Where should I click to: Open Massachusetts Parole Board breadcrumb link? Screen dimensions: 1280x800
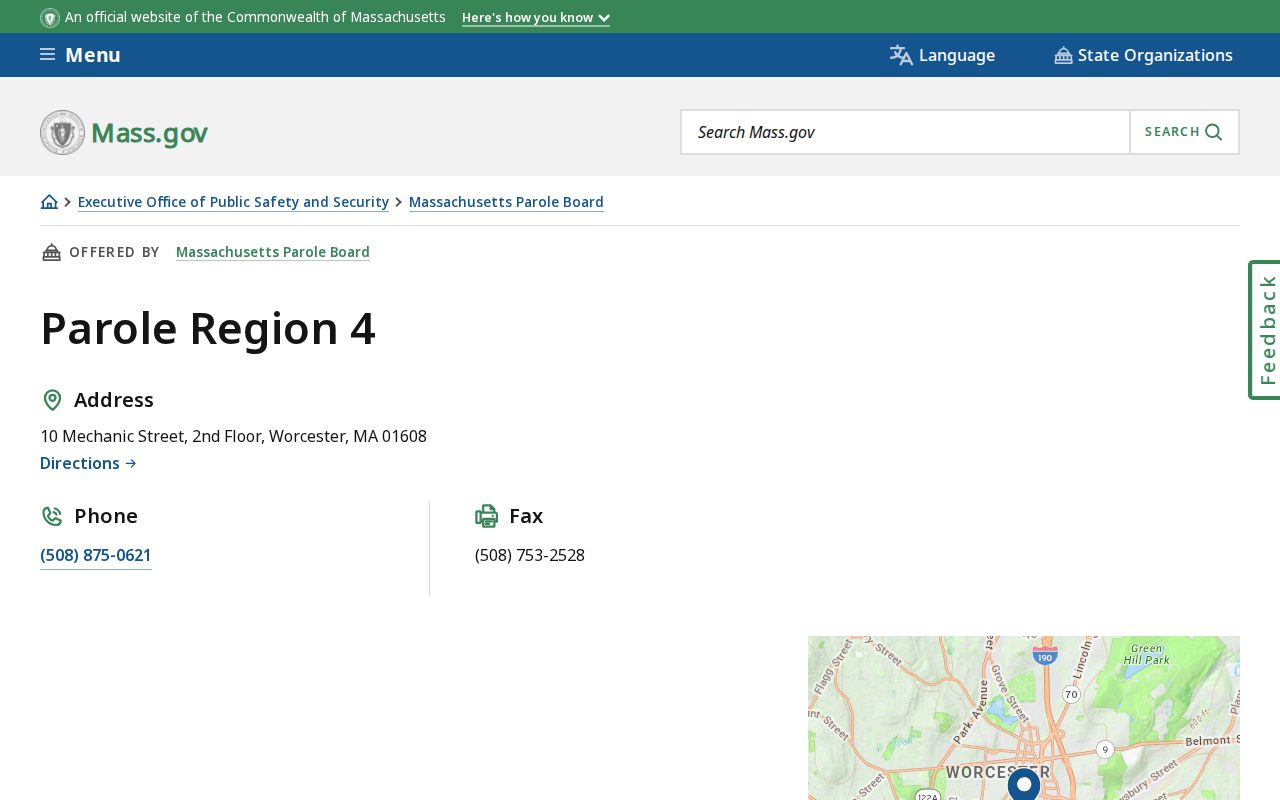[x=506, y=202]
